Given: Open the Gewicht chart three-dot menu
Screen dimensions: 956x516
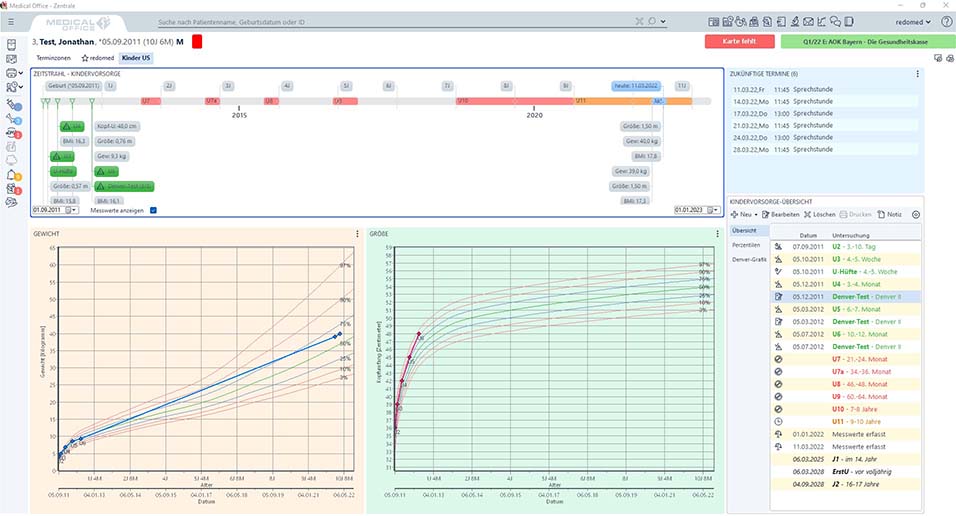Looking at the screenshot, I should point(357,234).
